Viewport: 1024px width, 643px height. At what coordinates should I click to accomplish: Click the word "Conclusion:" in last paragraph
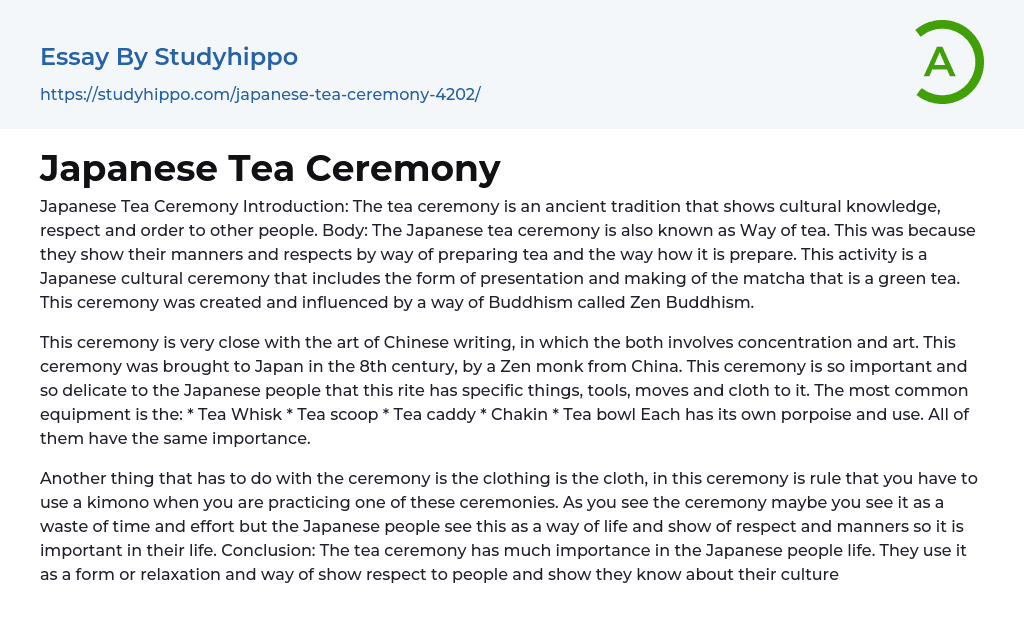click(x=268, y=550)
